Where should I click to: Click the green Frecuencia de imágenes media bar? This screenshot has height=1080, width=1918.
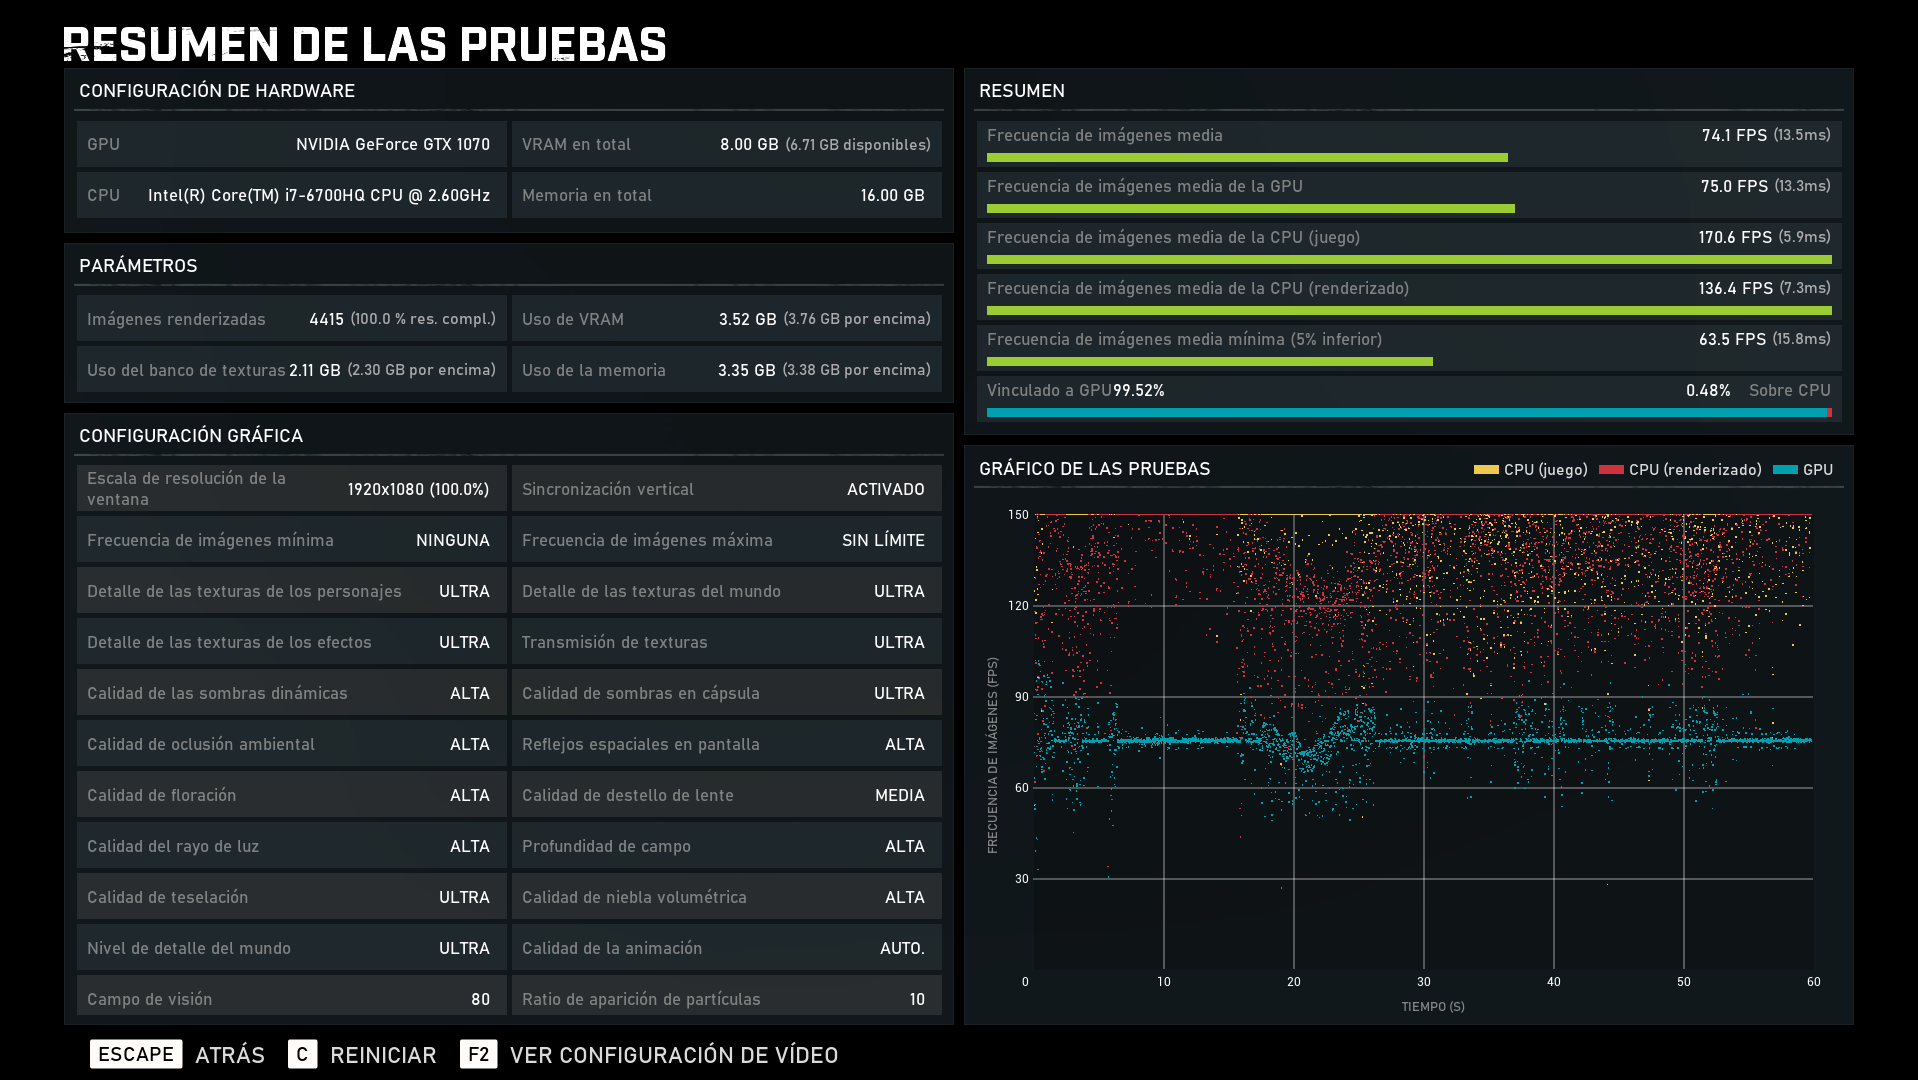1246,158
